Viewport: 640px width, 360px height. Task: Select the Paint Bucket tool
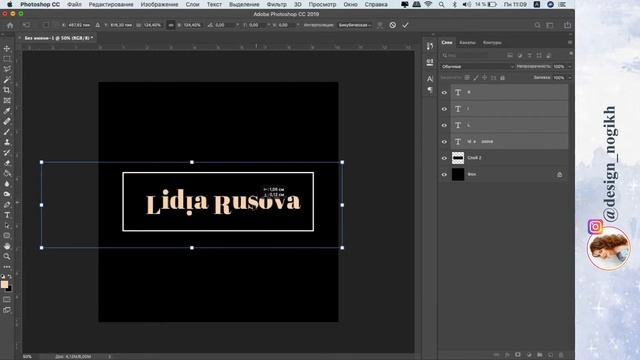tap(7, 173)
